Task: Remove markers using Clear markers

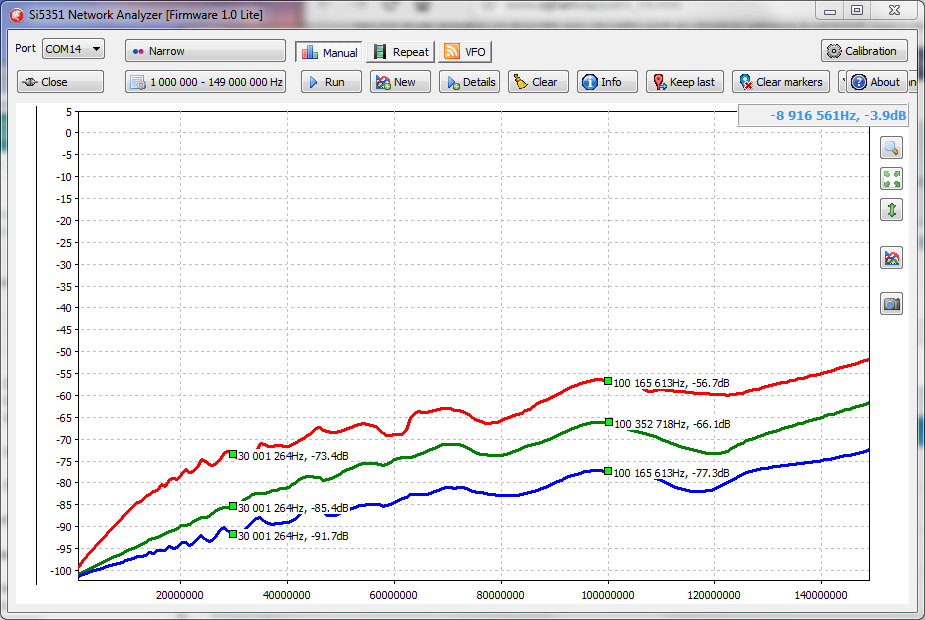Action: 780,82
